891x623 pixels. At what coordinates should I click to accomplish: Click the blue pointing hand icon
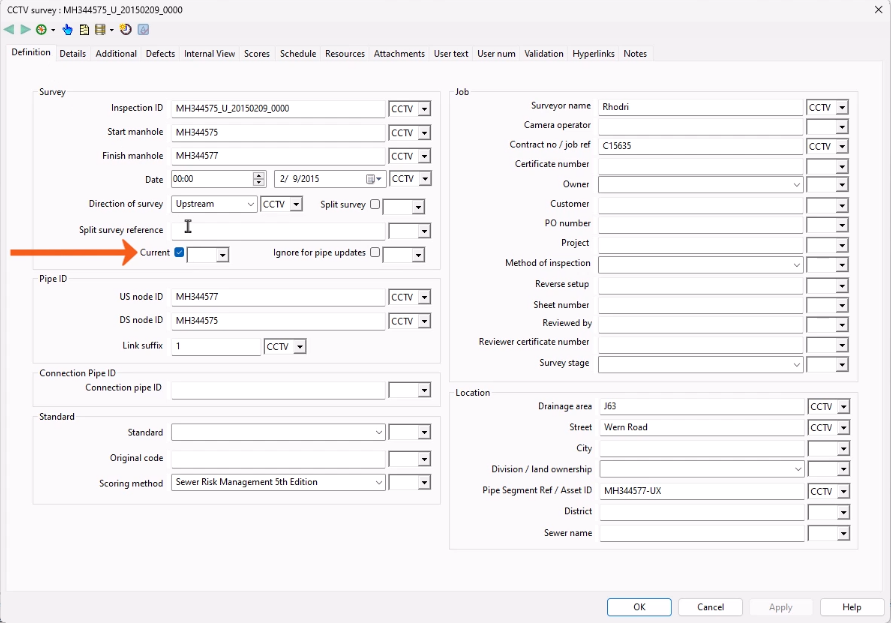68,29
